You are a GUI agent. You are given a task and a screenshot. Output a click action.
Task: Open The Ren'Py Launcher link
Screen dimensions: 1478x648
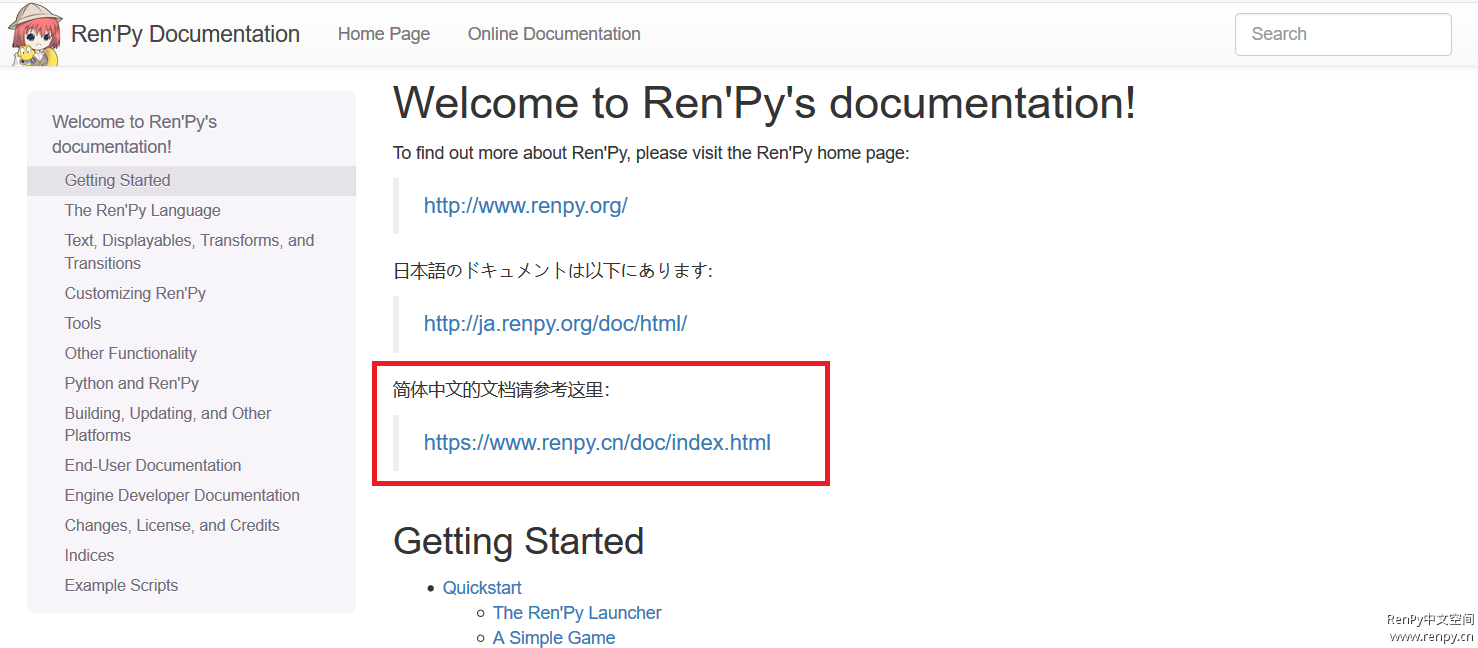pyautogui.click(x=577, y=613)
